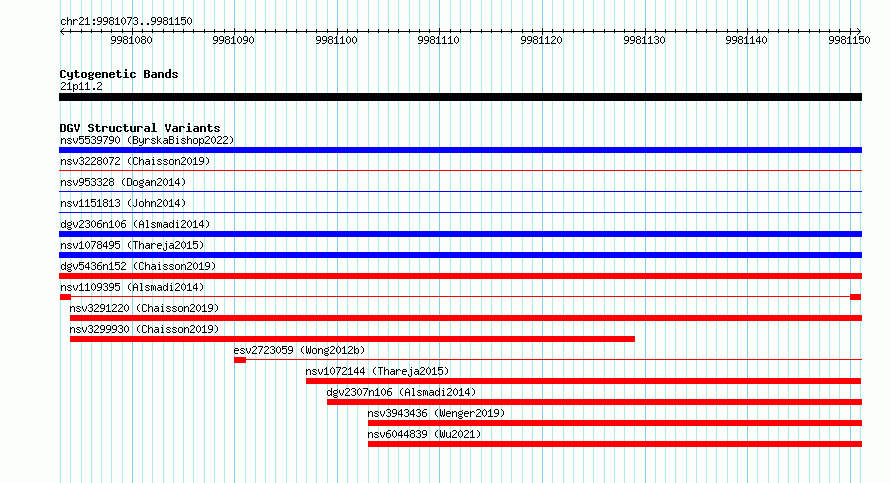The image size is (890, 483).
Task: Click the thin red line under nsv3228072
Action: coord(460,170)
